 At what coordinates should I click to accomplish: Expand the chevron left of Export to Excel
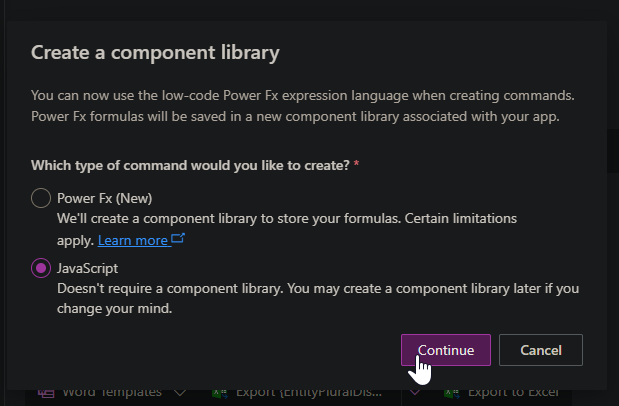point(415,393)
